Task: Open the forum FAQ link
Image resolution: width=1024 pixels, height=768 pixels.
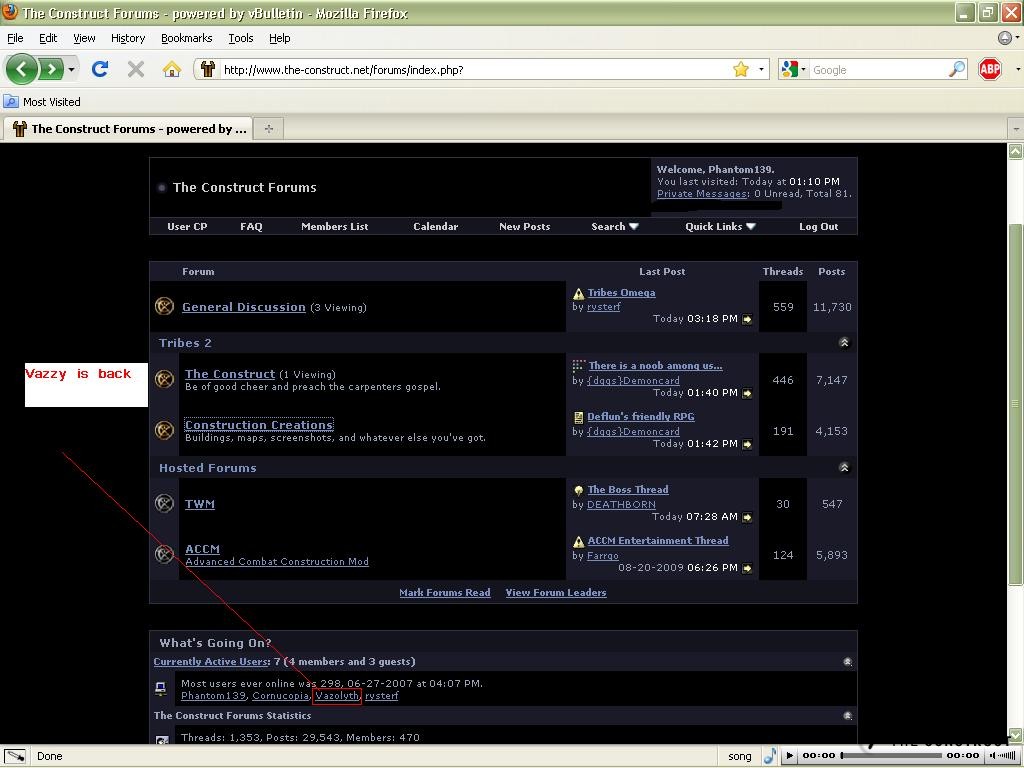Action: (x=251, y=227)
